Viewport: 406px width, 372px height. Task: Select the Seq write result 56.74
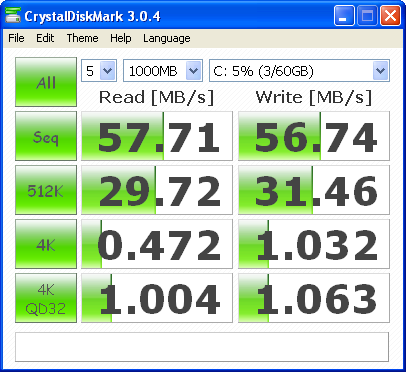pos(314,136)
